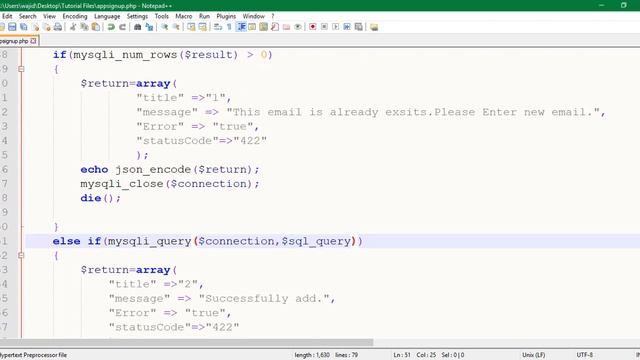Open the Plugins menu
640x360 pixels.
pyautogui.click(x=226, y=16)
